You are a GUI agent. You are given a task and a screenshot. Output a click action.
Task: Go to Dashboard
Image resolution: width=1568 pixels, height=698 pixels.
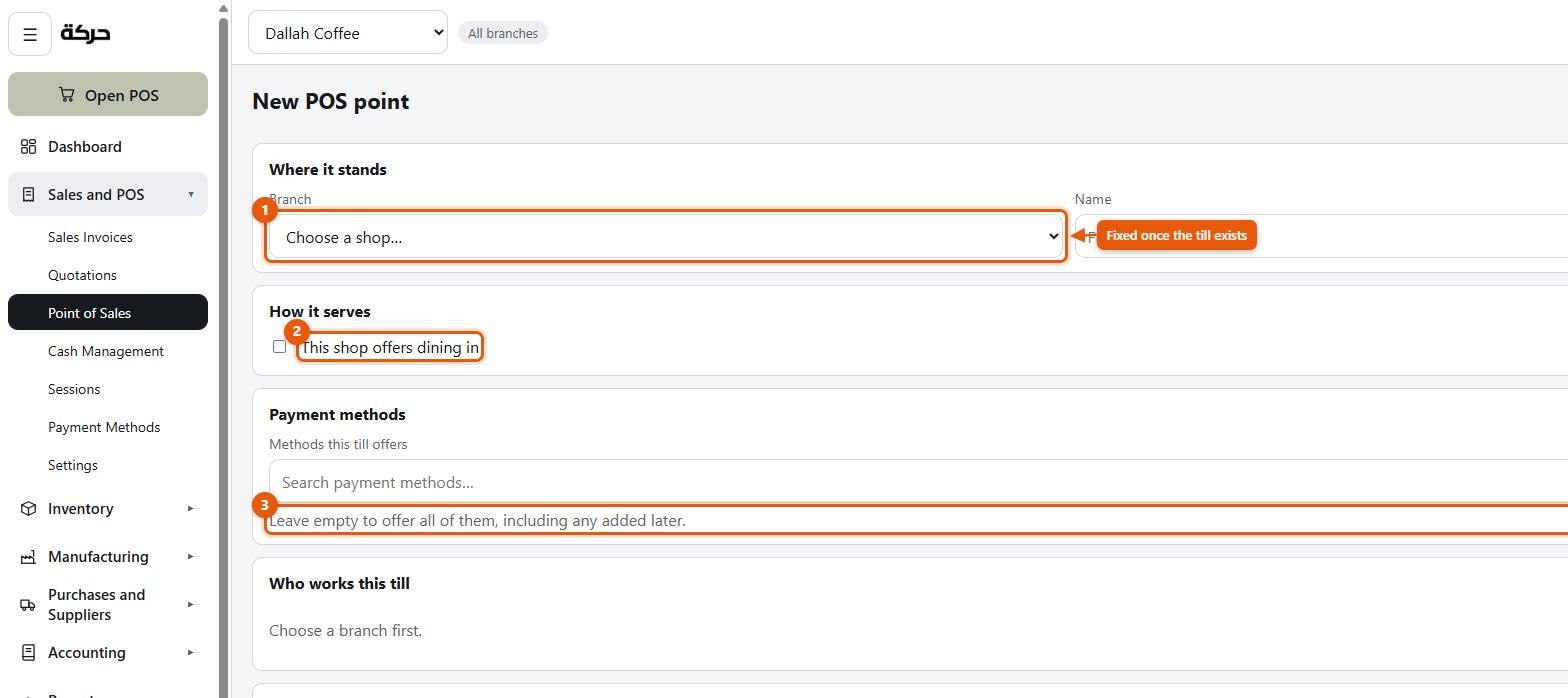point(85,147)
